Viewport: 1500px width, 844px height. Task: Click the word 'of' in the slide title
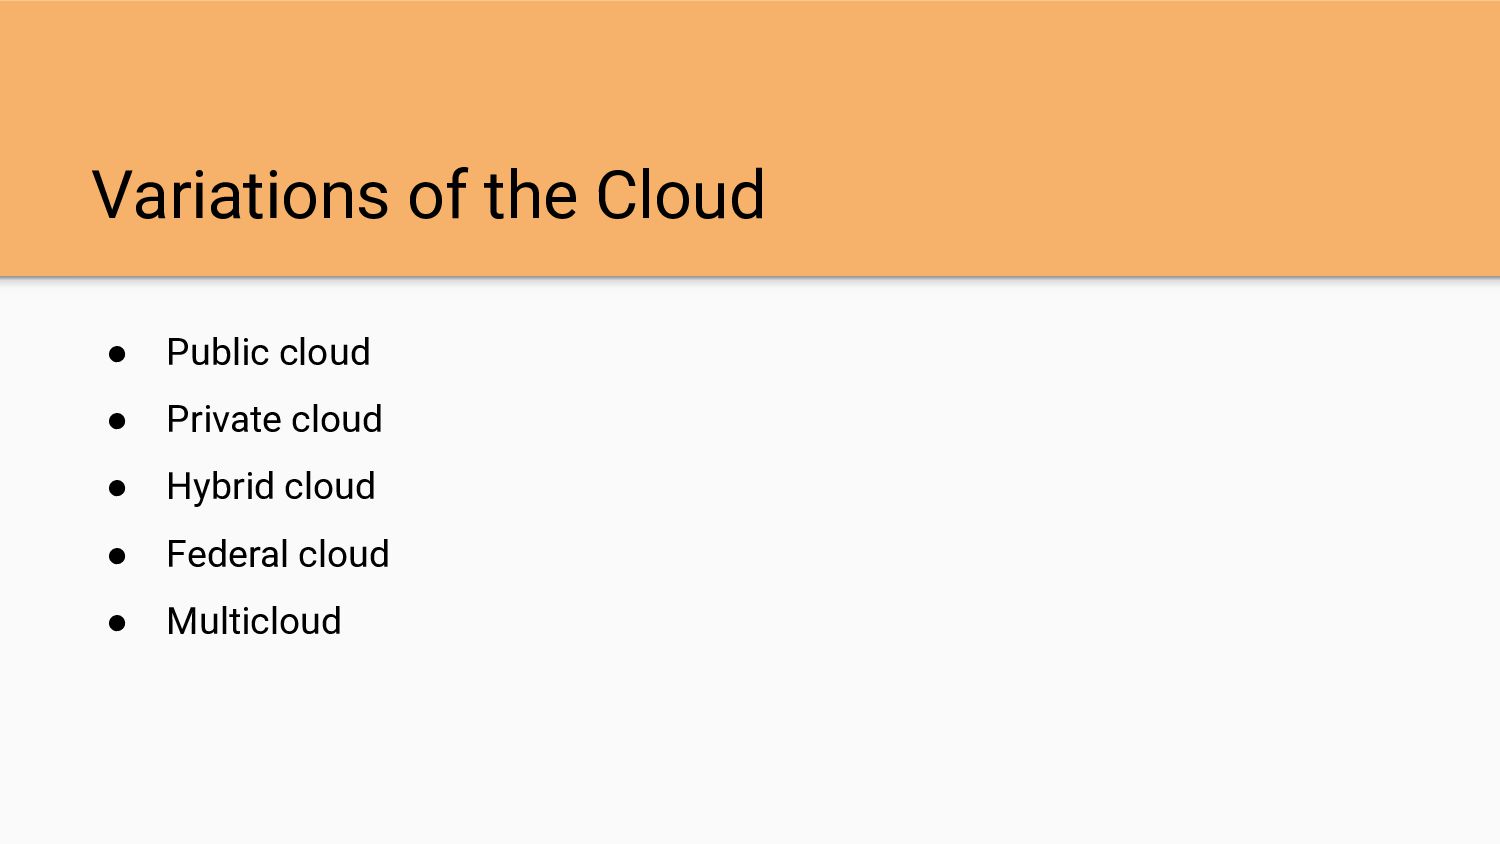(437, 194)
